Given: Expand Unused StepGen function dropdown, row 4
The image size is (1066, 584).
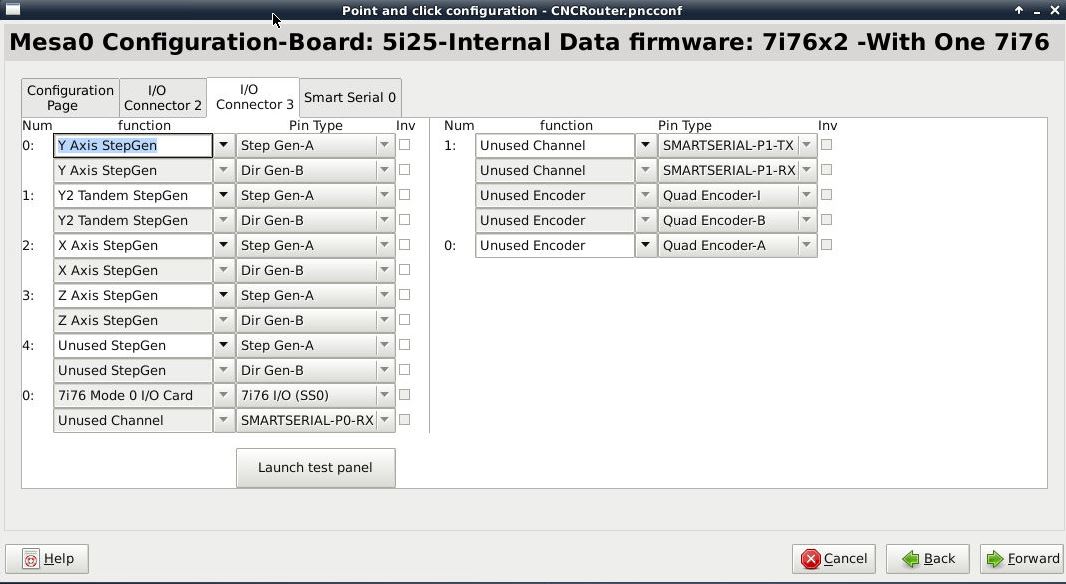Looking at the screenshot, I should point(224,345).
